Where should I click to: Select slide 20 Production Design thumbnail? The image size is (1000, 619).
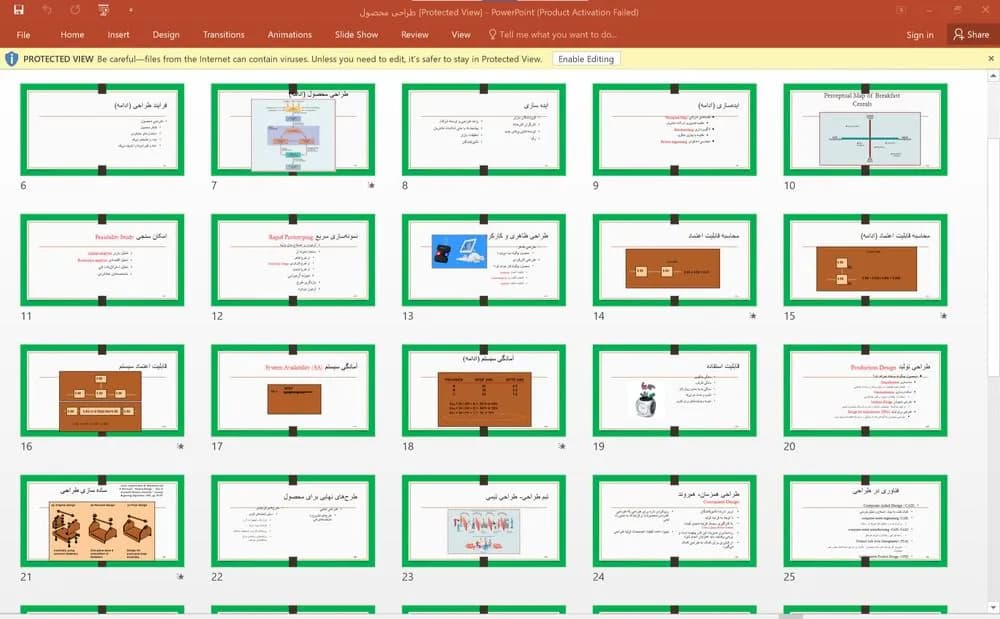865,390
